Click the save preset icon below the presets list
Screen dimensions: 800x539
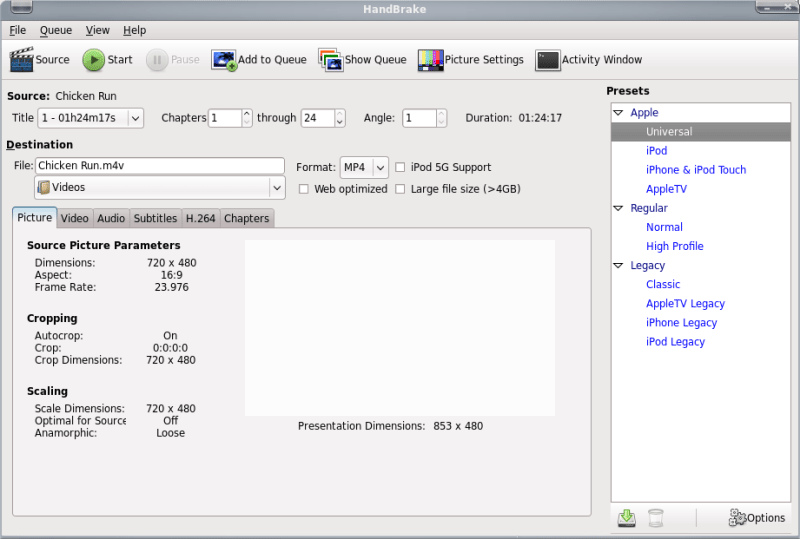(x=627, y=517)
